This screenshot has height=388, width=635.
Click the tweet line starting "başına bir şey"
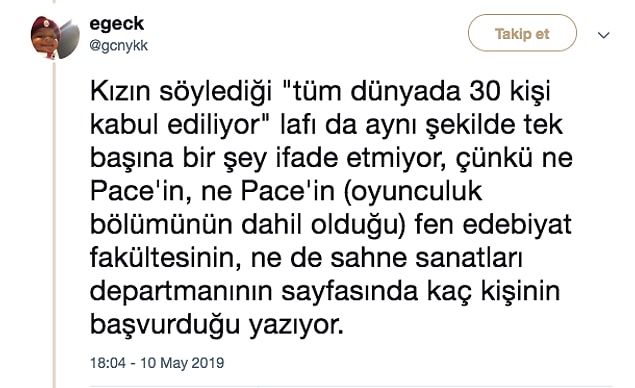(331, 158)
